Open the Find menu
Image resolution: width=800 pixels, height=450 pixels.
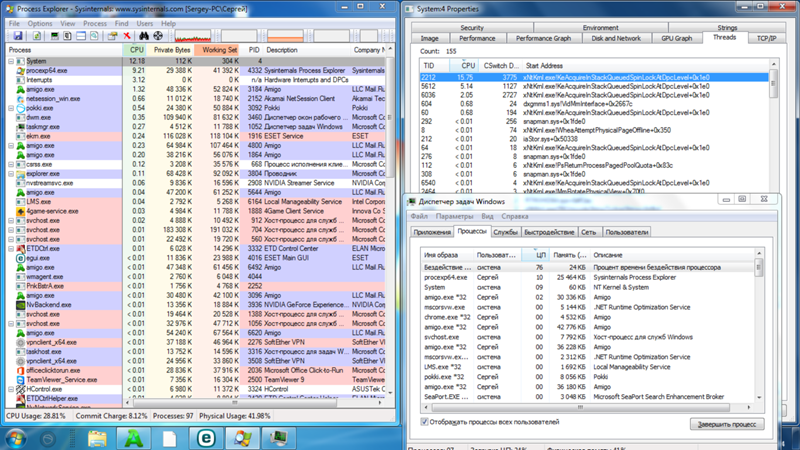(121, 23)
